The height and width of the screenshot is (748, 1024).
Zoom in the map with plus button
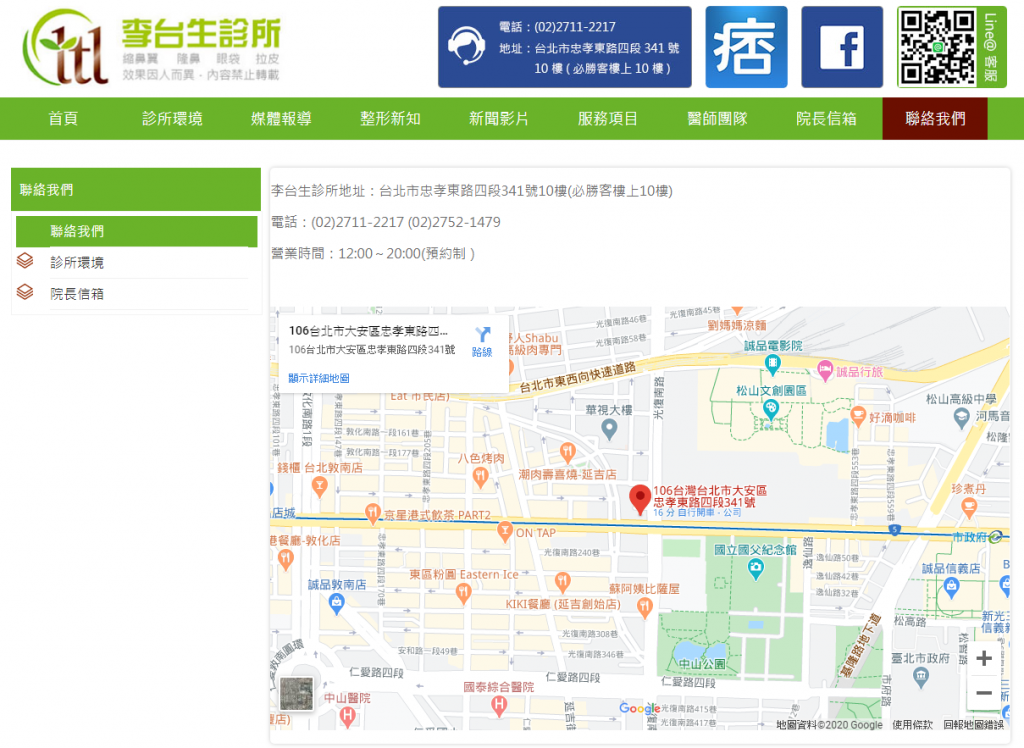coord(984,659)
